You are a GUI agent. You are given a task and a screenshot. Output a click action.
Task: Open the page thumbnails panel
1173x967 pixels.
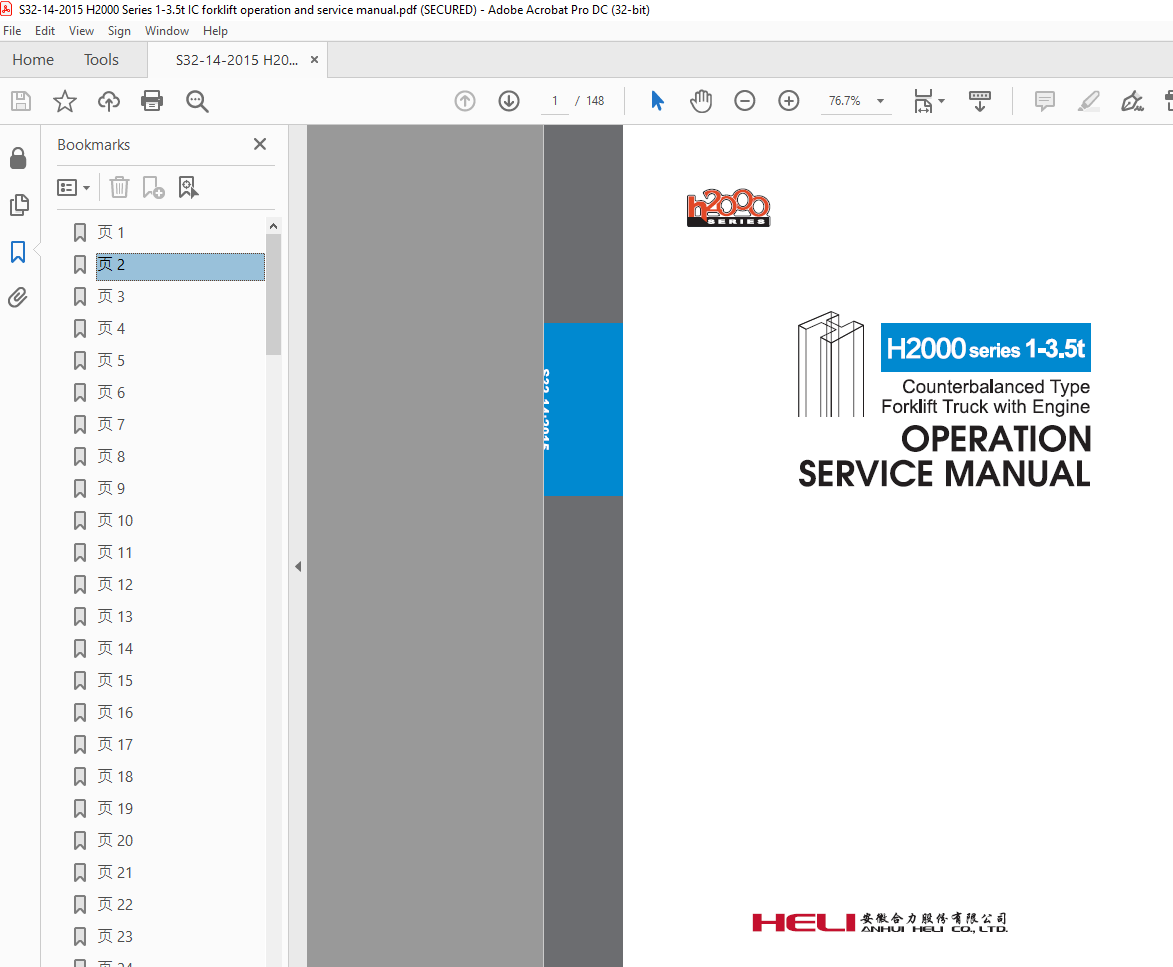[x=19, y=205]
